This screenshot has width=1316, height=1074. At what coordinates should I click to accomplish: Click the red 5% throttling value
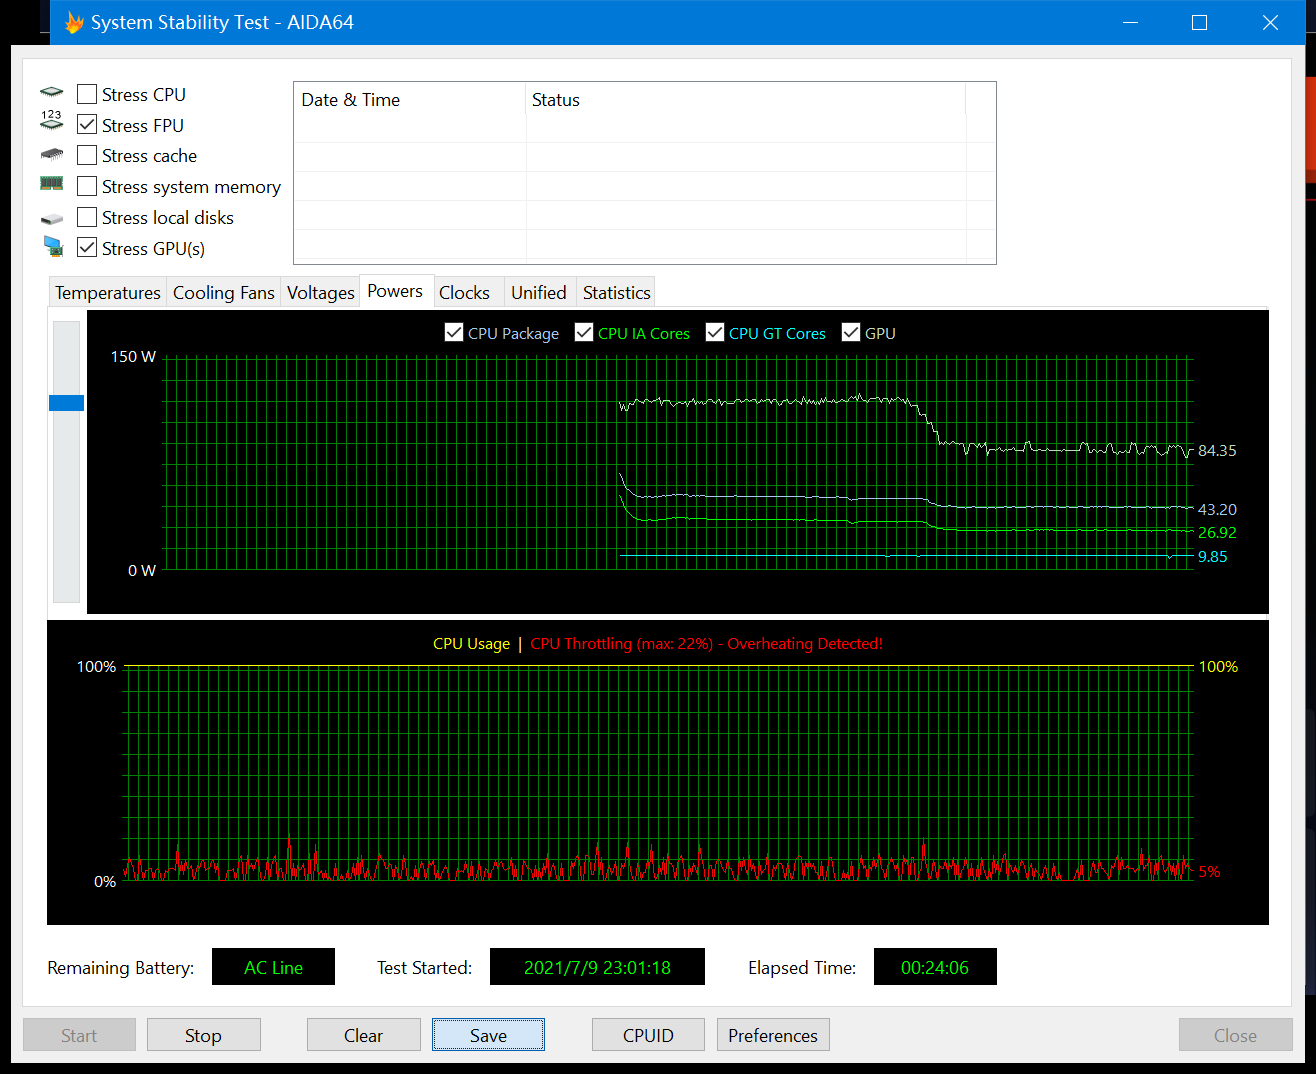1209,872
